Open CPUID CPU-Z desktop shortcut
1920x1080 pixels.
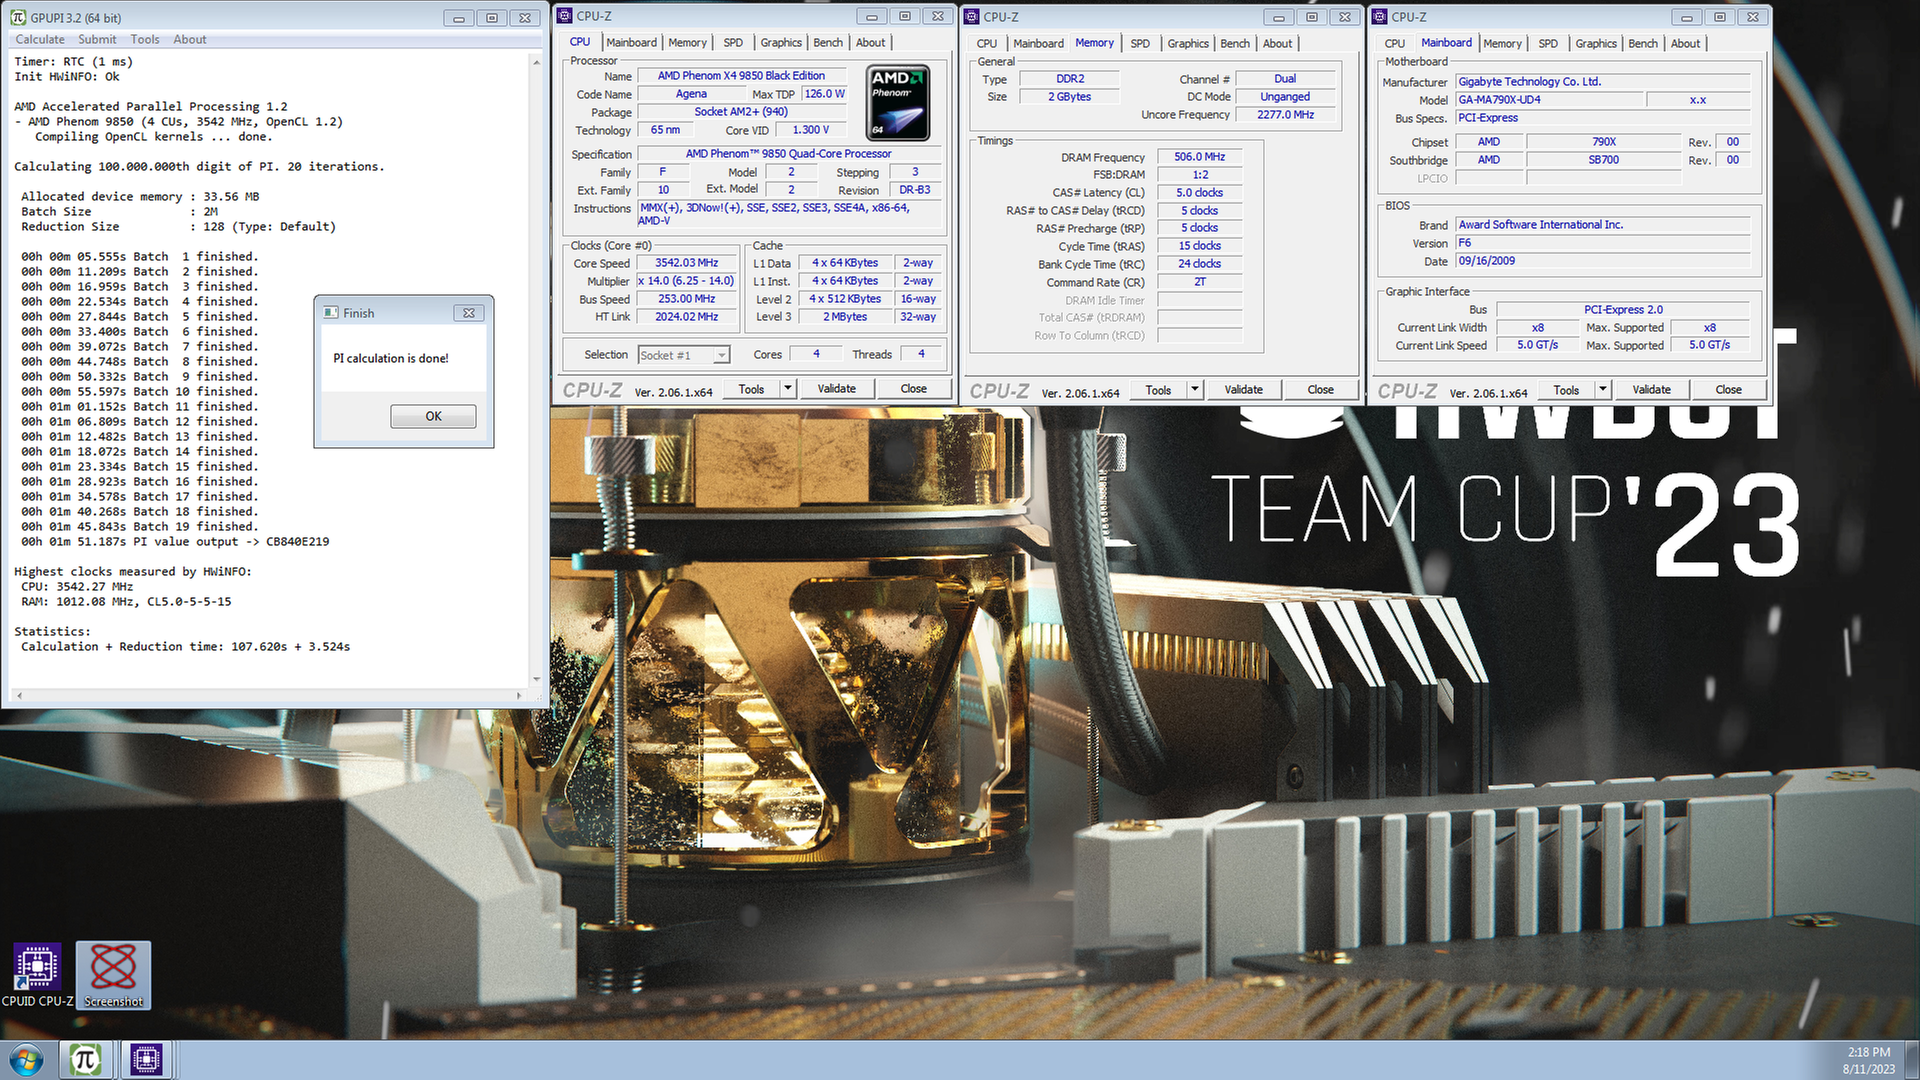(x=37, y=975)
